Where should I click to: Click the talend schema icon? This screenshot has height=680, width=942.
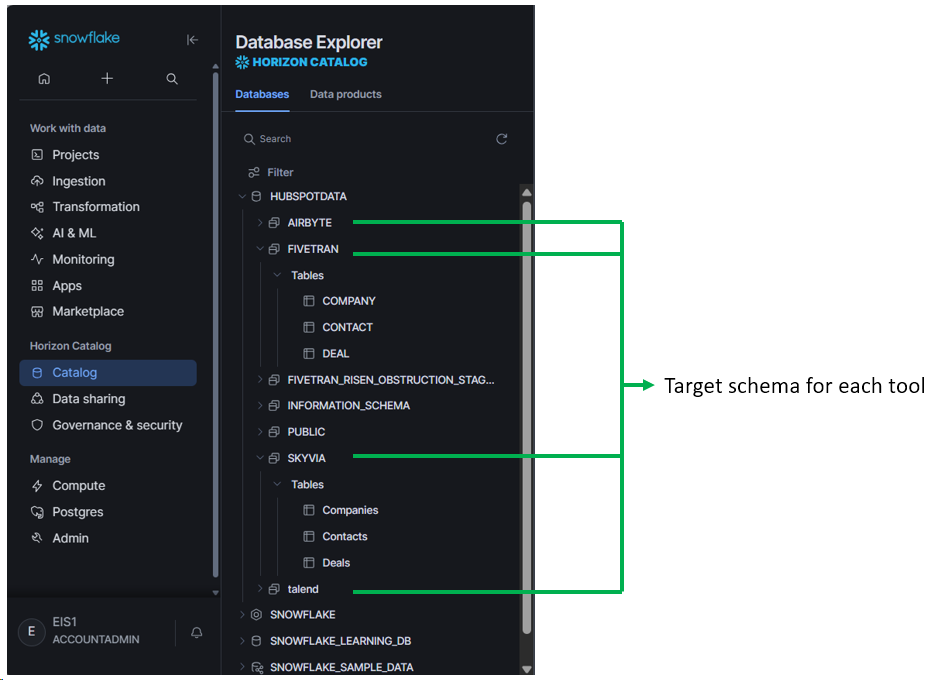[x=274, y=589]
